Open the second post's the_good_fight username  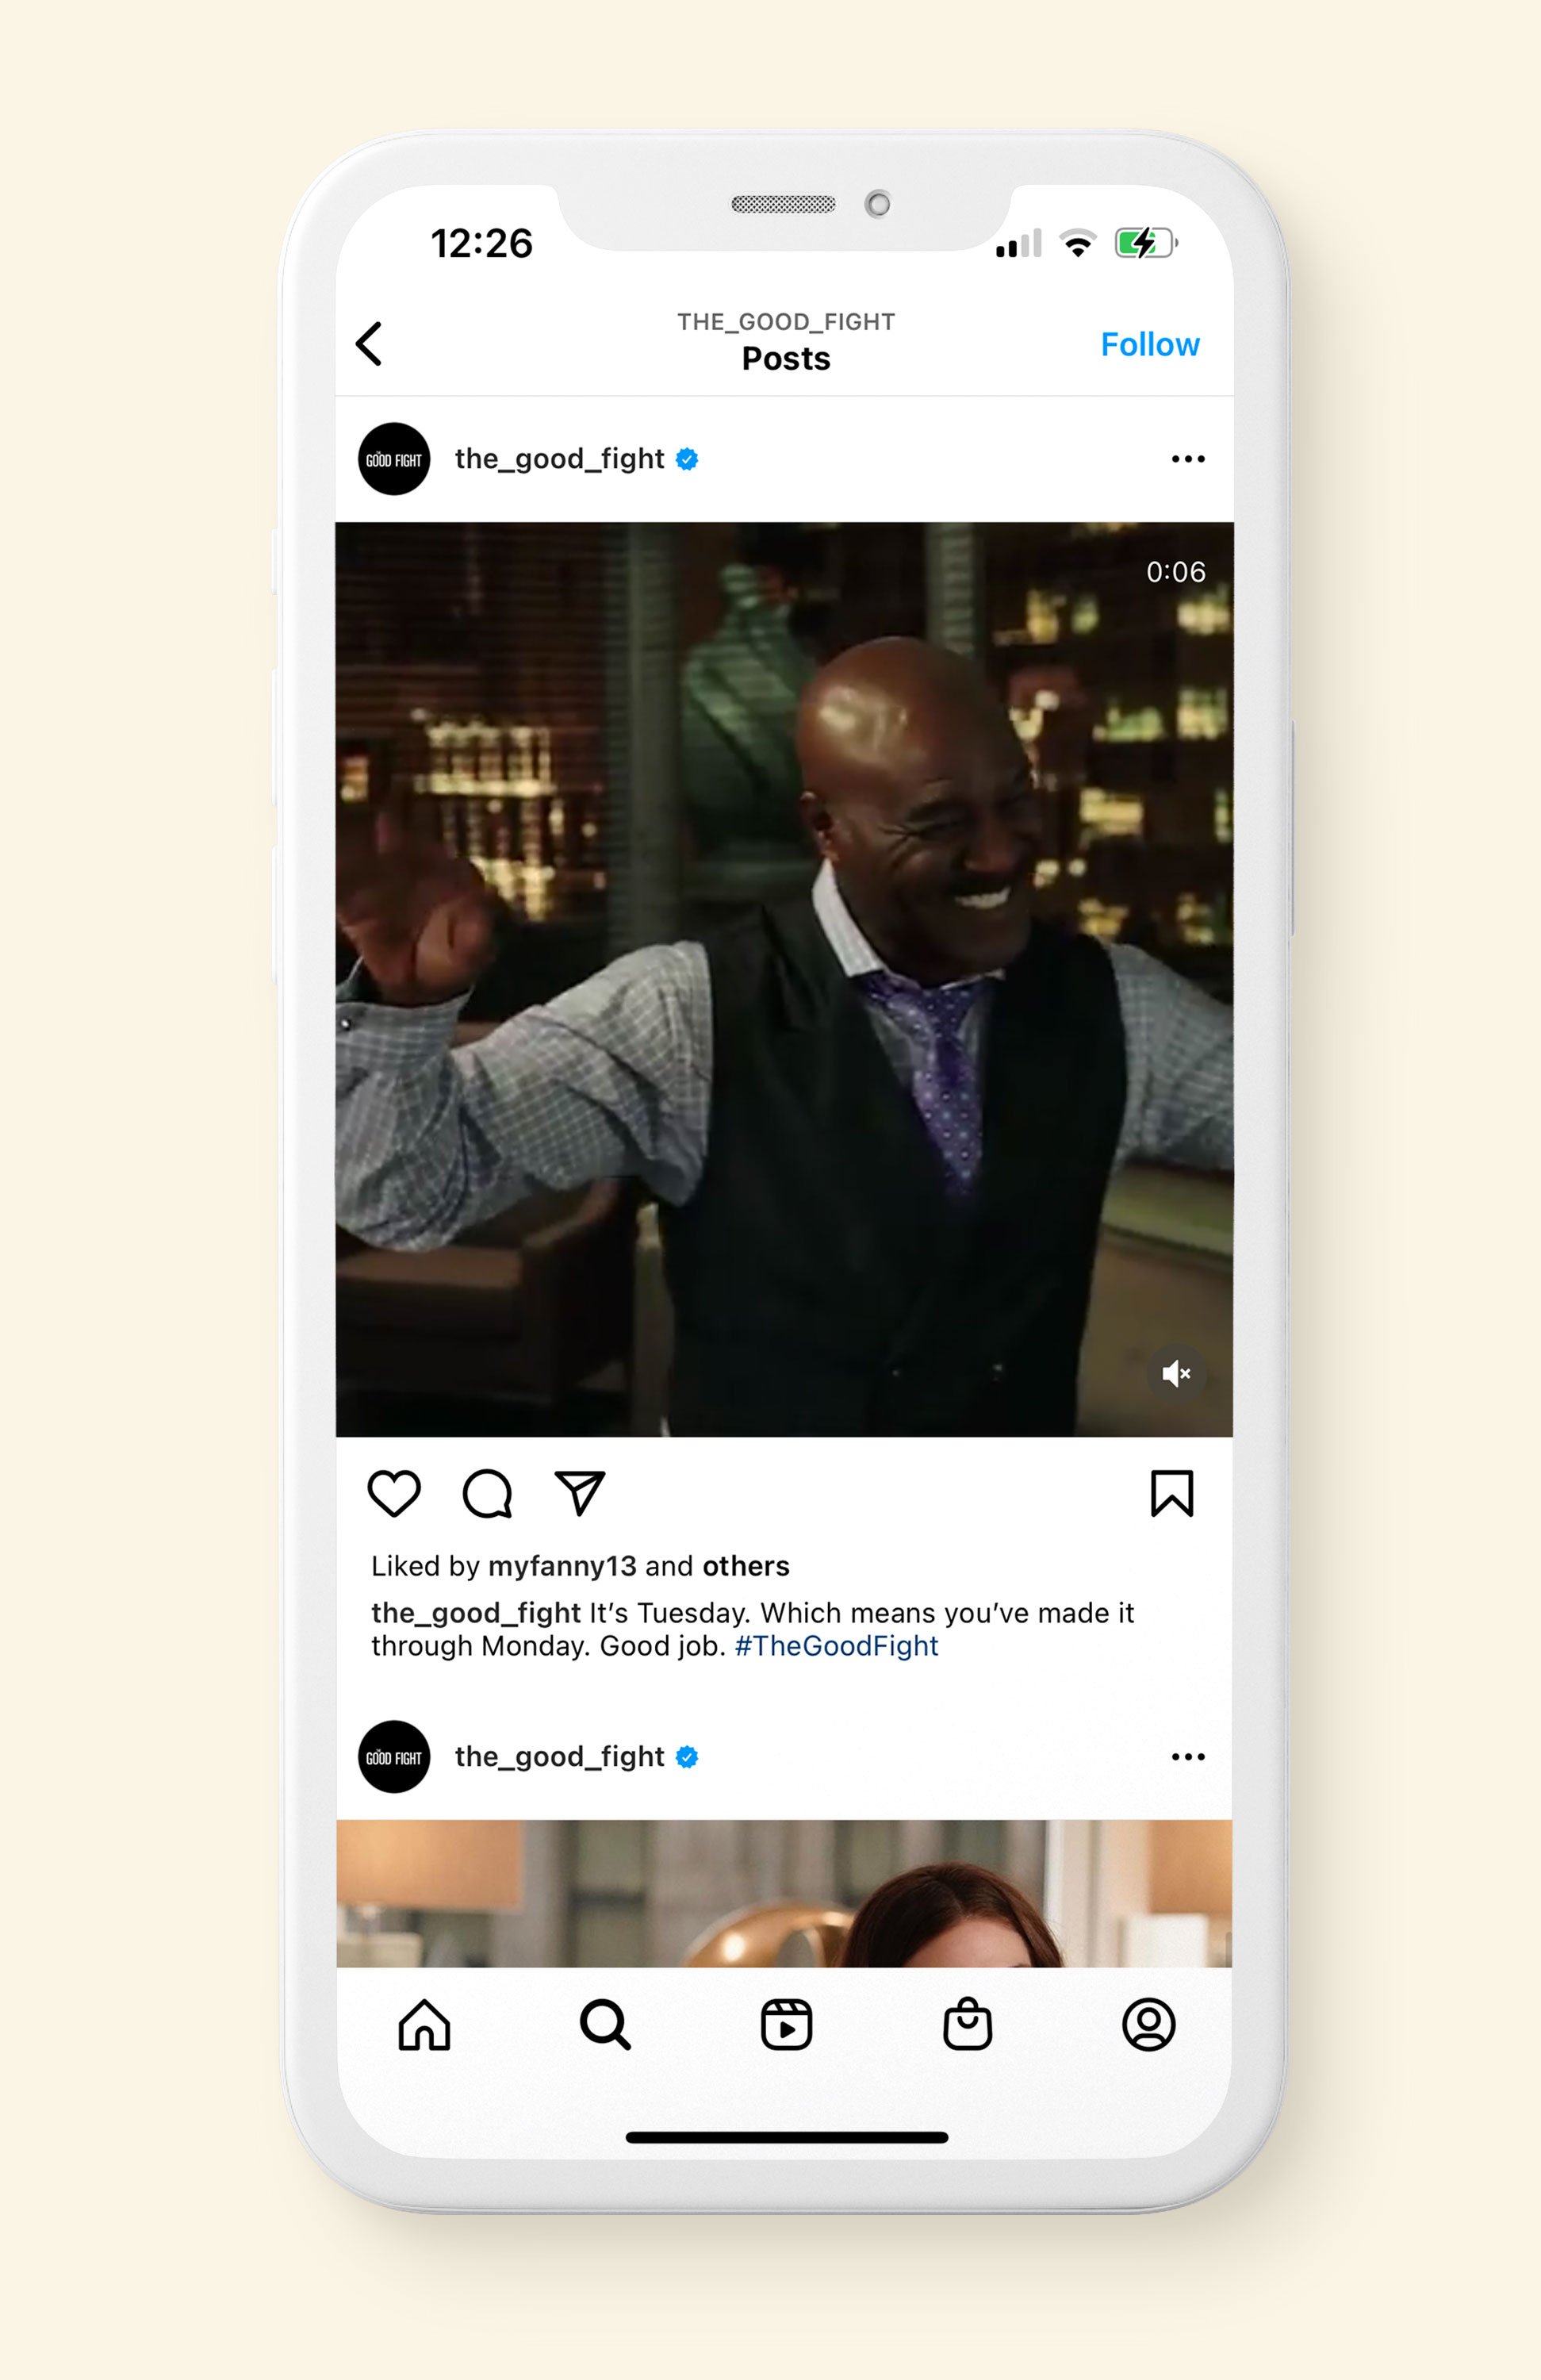point(559,1757)
